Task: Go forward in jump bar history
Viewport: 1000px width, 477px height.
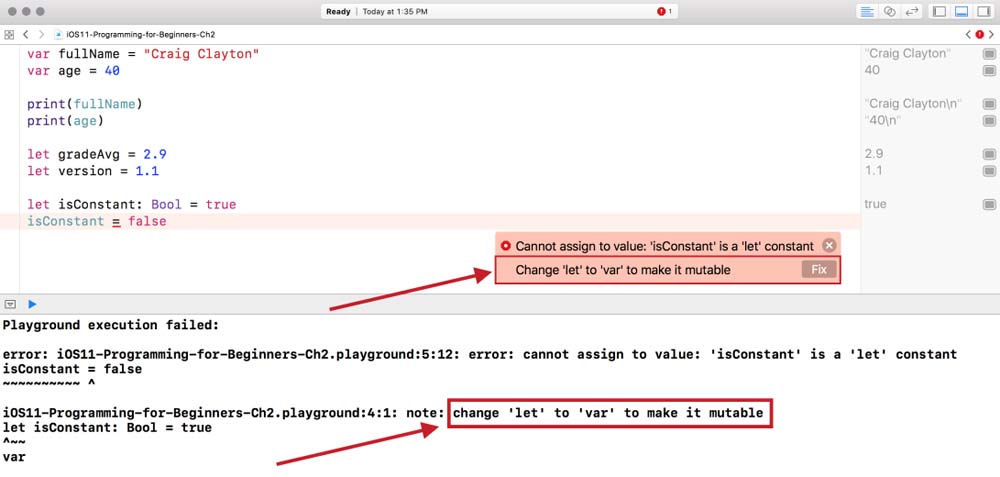Action: pos(41,34)
